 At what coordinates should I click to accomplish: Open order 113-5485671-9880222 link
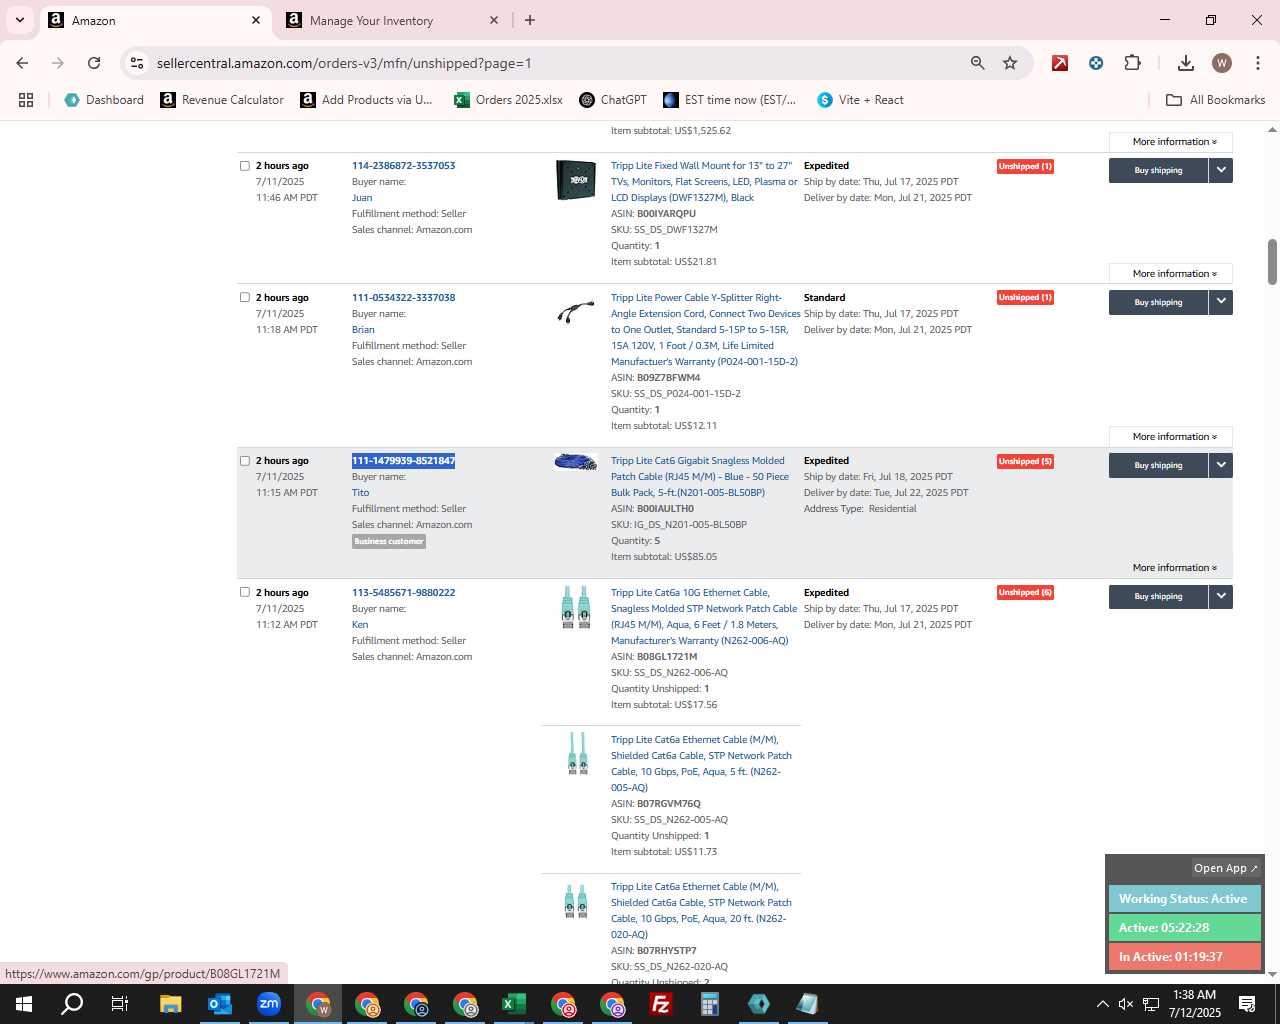click(403, 593)
